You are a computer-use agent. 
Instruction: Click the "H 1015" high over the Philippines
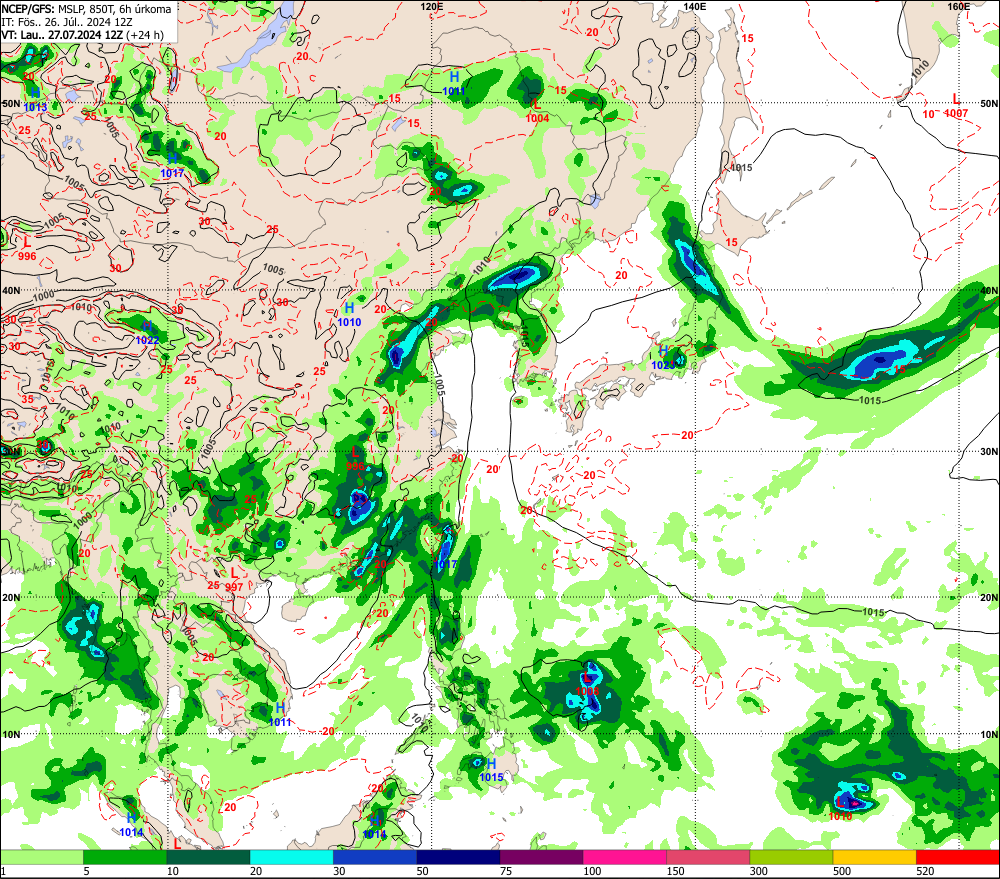tap(491, 771)
